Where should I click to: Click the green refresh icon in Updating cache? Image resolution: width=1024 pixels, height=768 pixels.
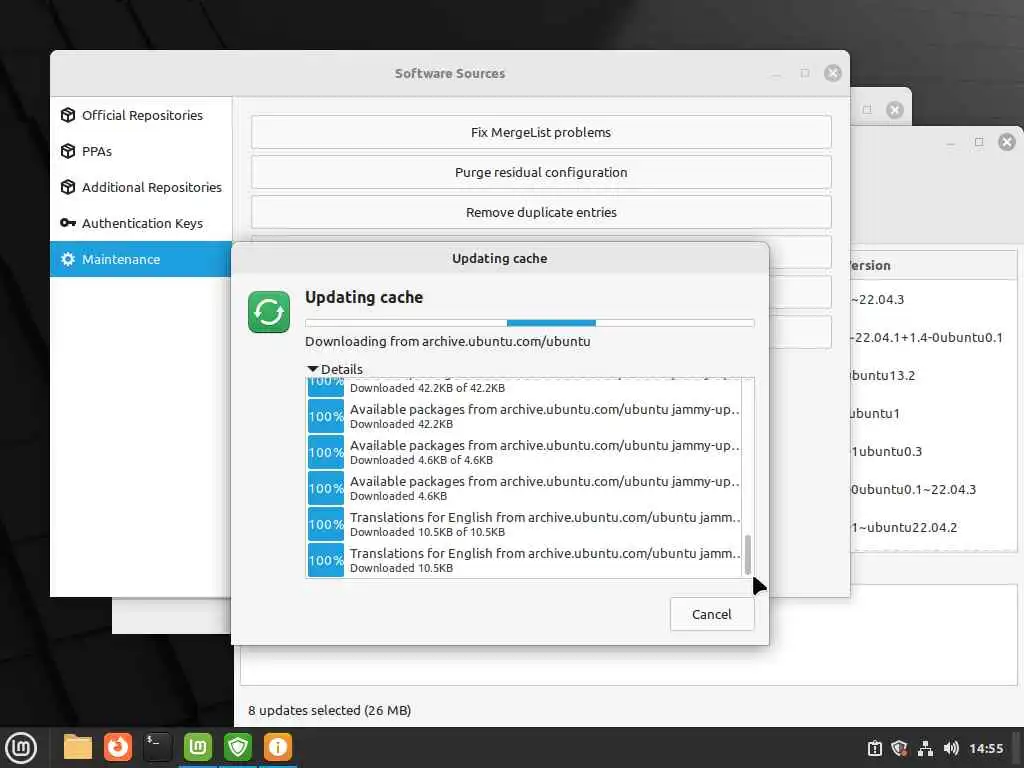click(x=269, y=312)
